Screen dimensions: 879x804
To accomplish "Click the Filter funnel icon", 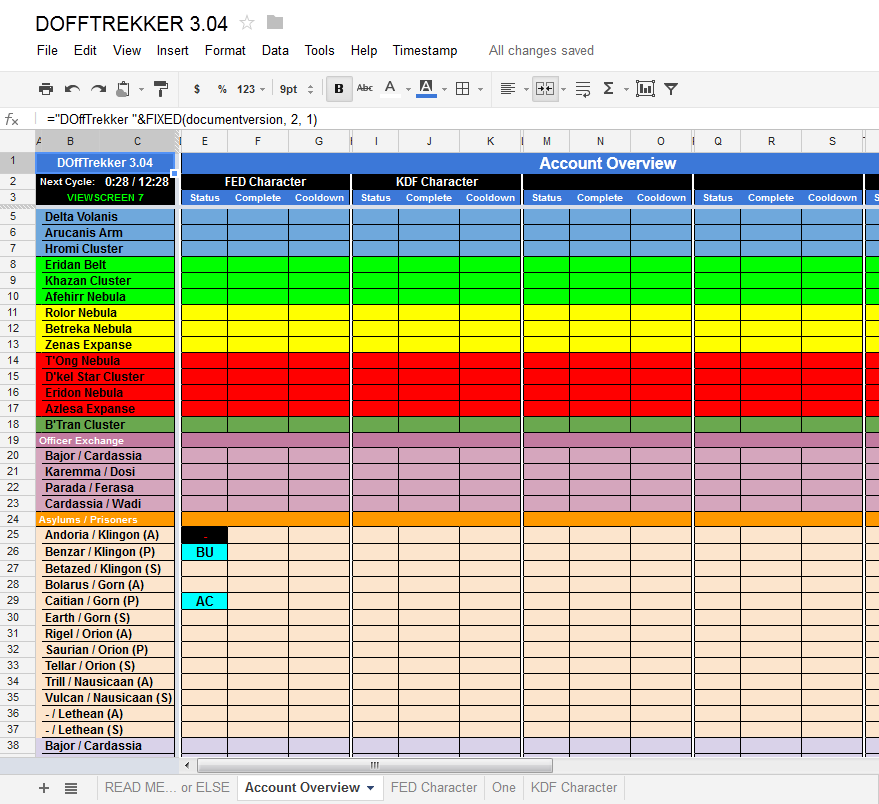I will point(671,89).
